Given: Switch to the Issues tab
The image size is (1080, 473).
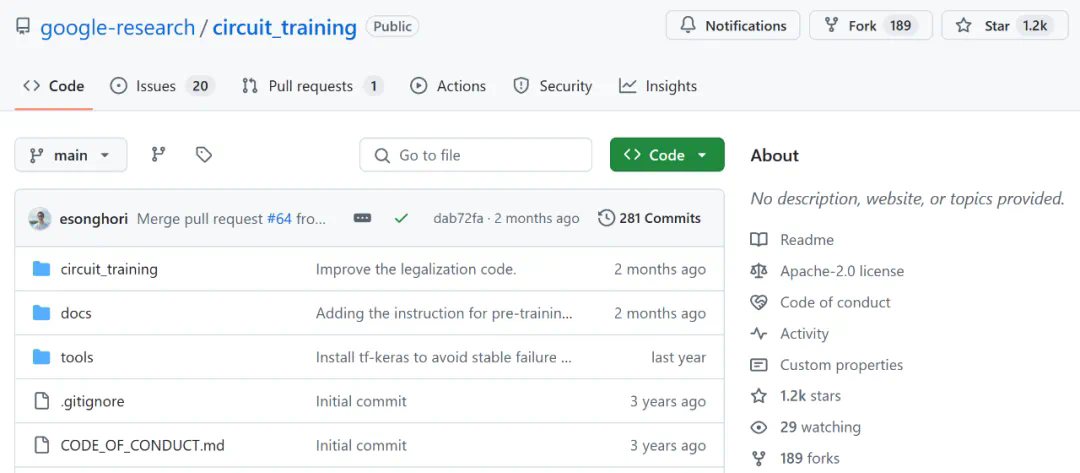Looking at the screenshot, I should pyautogui.click(x=160, y=86).
